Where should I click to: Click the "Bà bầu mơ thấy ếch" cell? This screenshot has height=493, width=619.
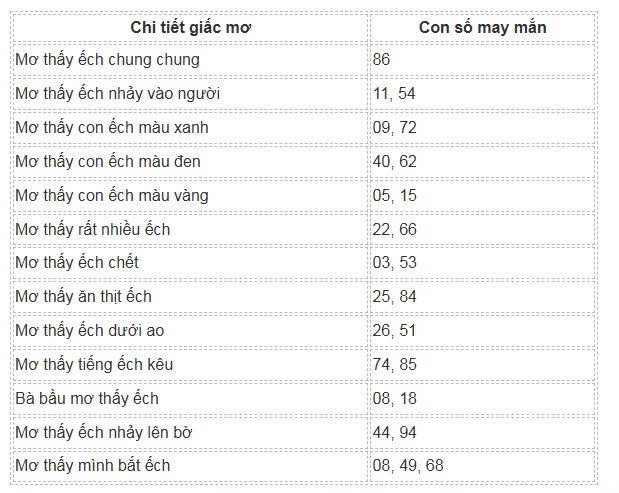pyautogui.click(x=87, y=399)
